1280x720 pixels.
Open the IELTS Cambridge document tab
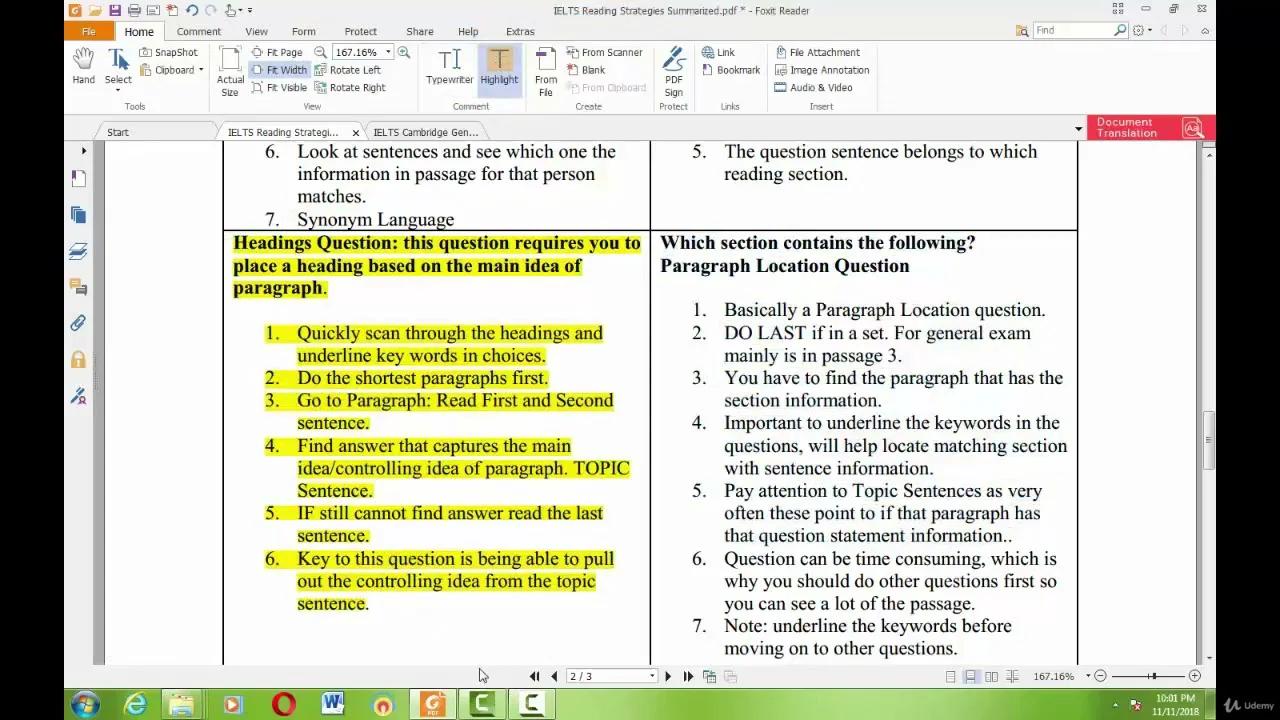point(426,131)
